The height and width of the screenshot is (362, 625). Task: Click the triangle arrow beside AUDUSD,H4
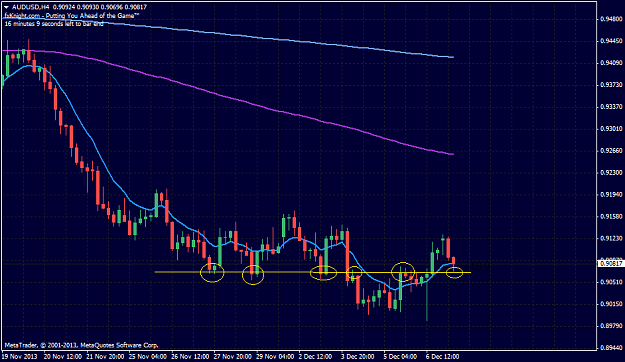[6, 7]
